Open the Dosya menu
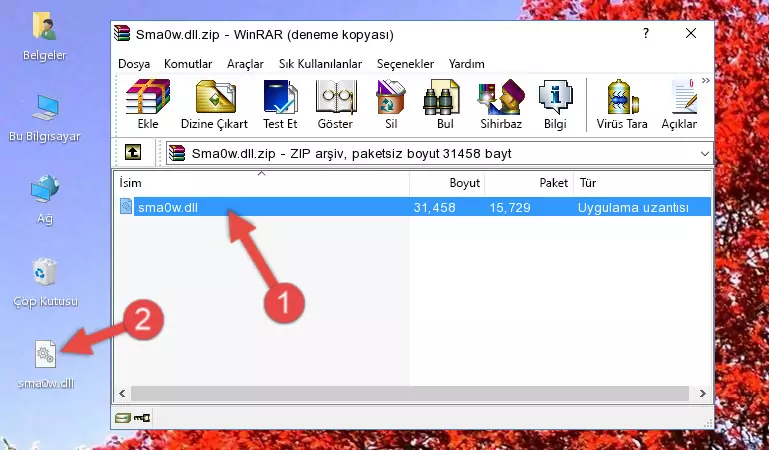 click(x=134, y=64)
